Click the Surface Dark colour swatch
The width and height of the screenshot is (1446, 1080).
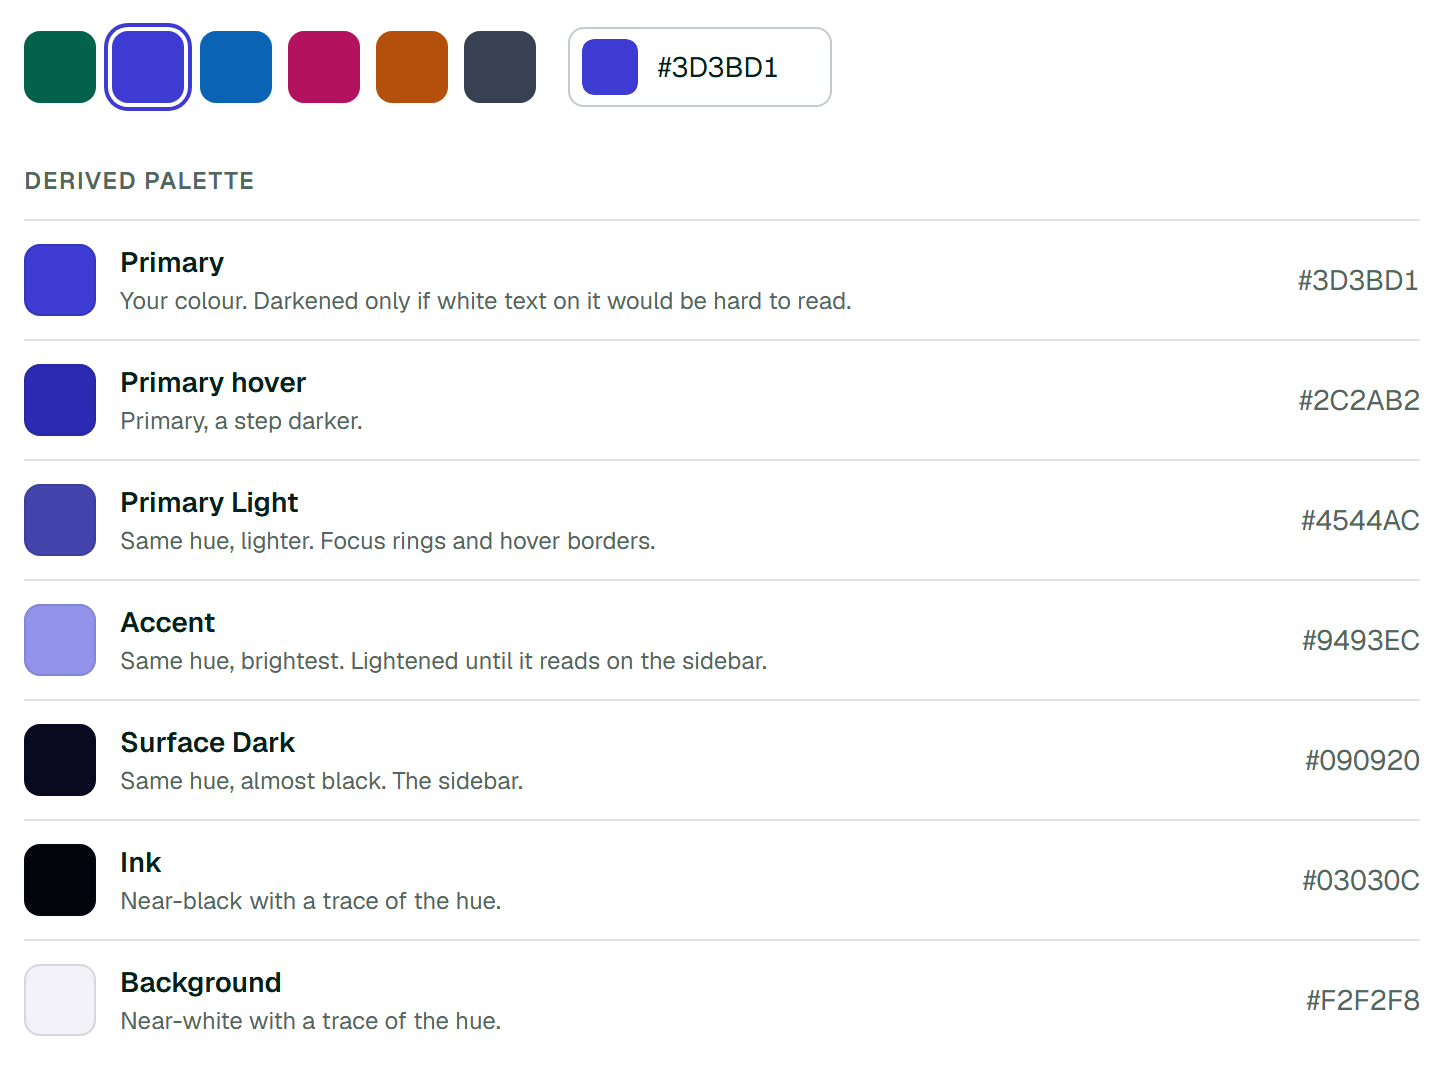tap(60, 760)
